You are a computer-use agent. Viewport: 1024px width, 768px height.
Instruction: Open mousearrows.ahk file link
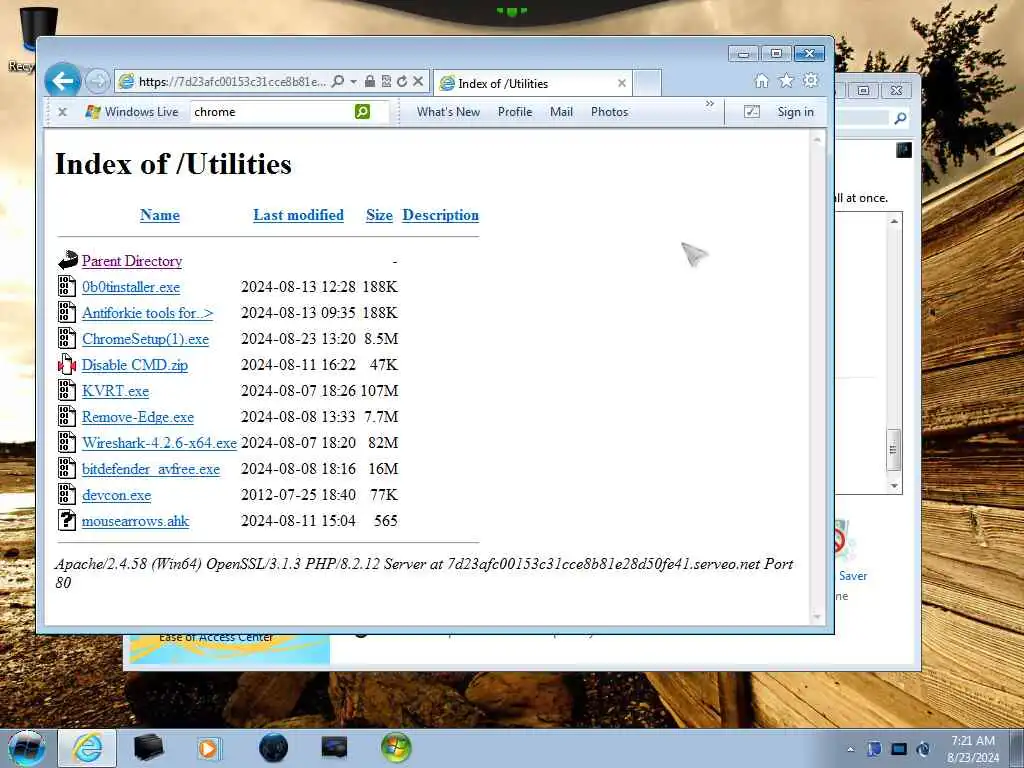tap(136, 521)
